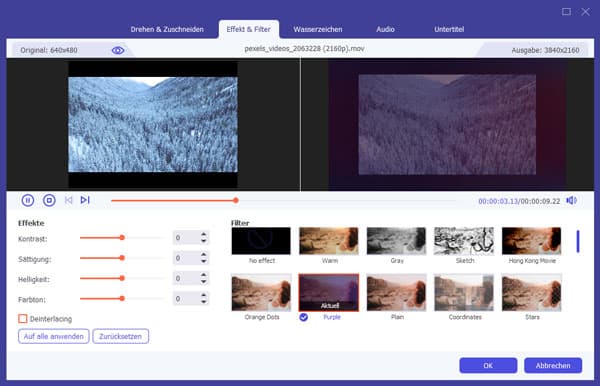
Task: Open the Drehen & Zuschneiden tab
Action: coord(167,29)
